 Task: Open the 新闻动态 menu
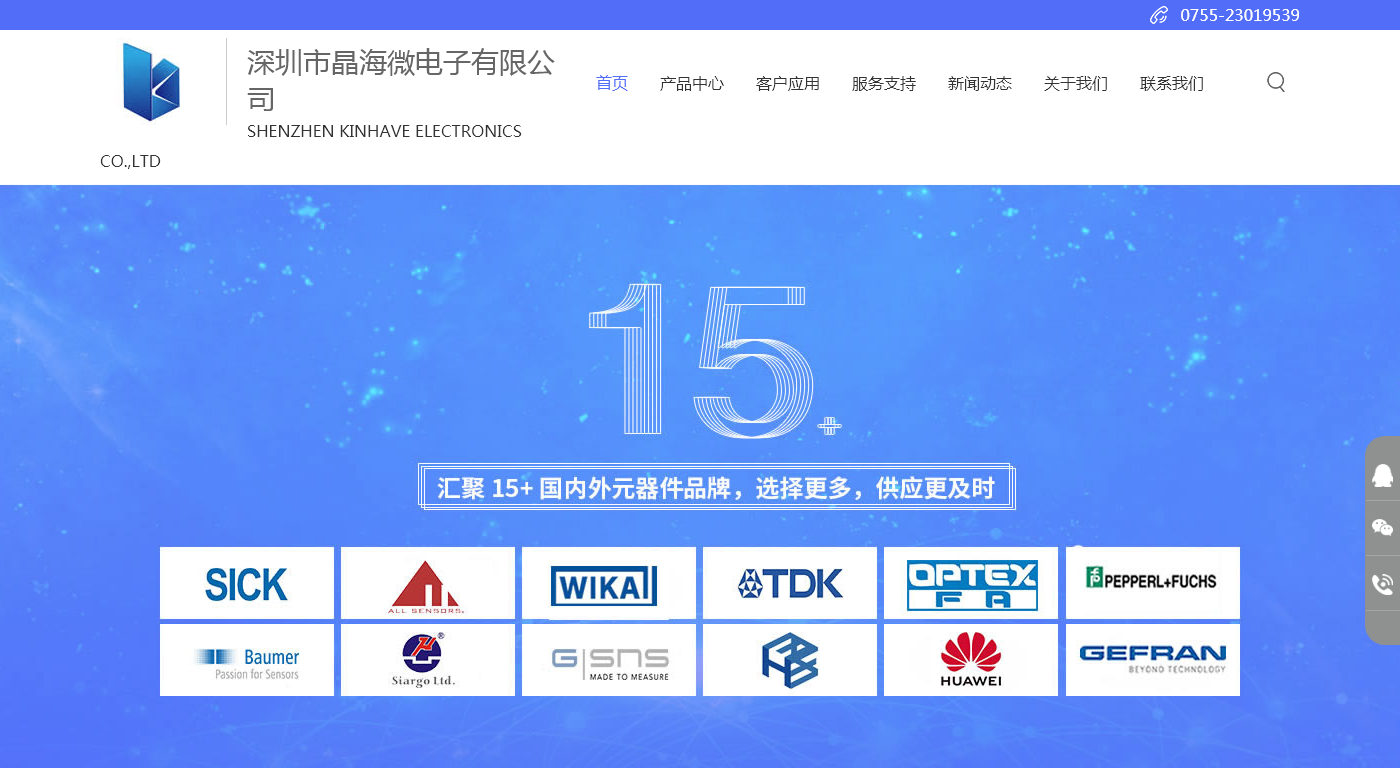(980, 83)
